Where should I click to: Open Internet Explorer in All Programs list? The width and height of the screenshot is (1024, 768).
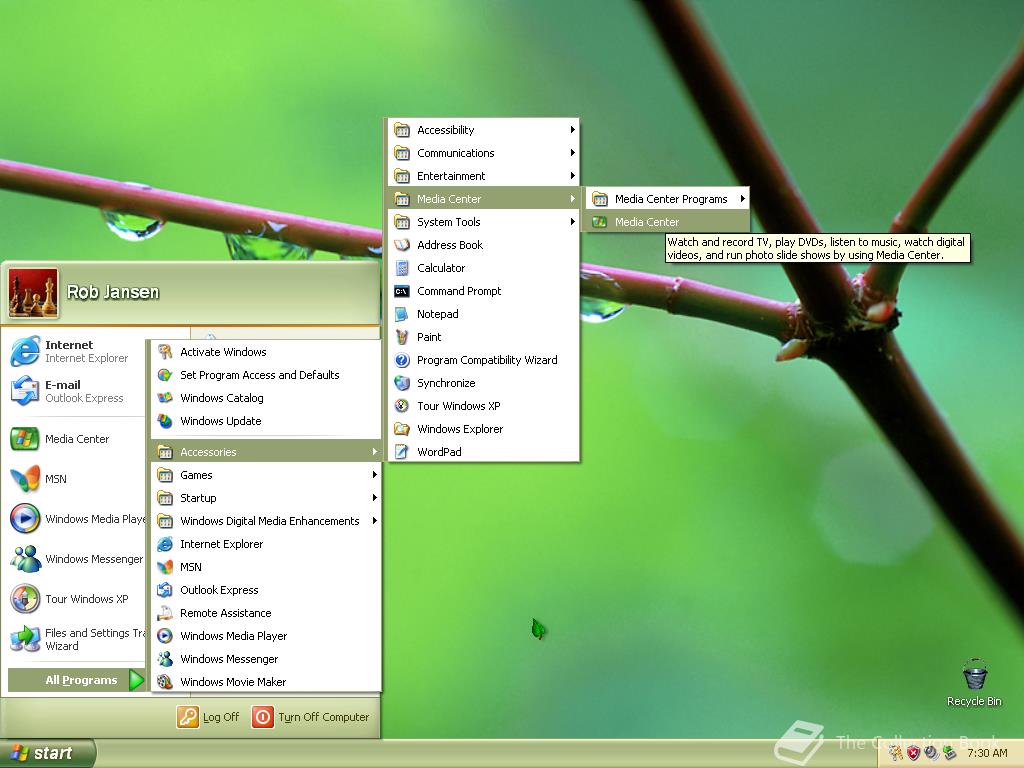266,544
